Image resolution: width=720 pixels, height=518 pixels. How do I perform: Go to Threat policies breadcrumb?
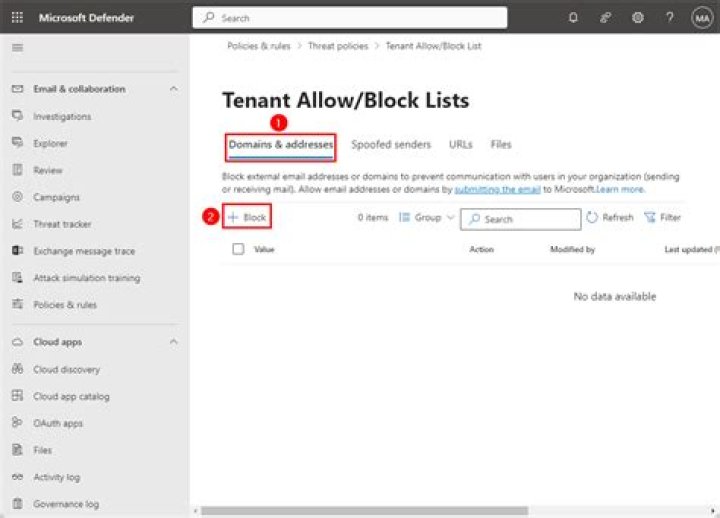tap(338, 46)
